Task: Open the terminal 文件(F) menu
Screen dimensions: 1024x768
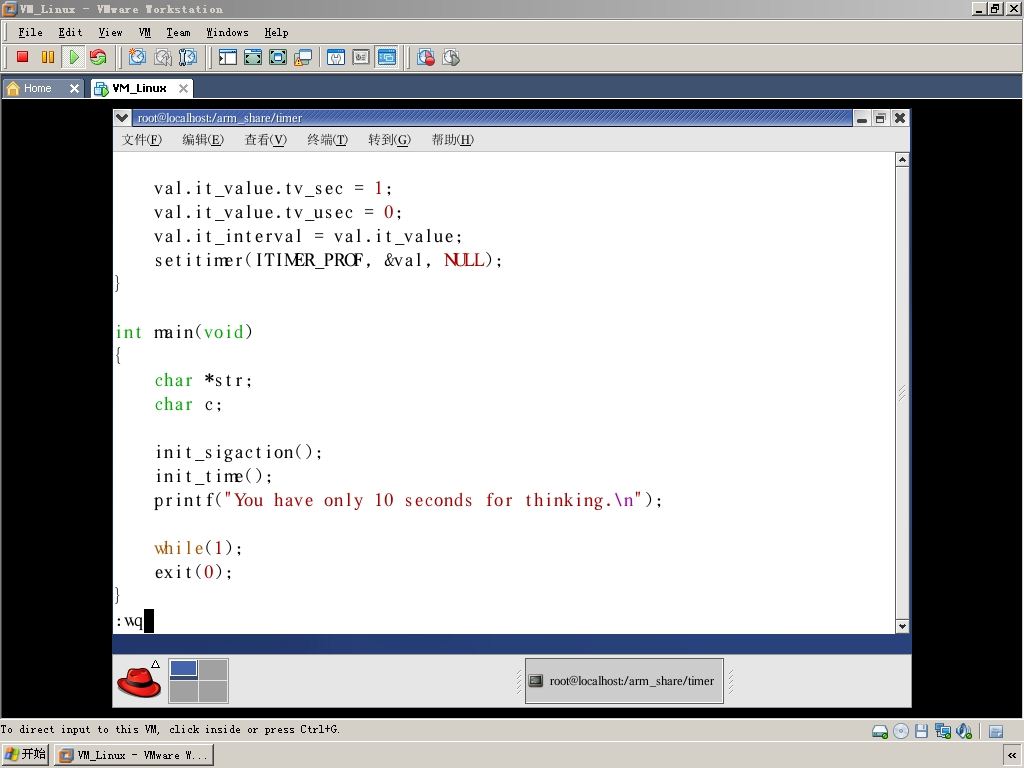Action: click(x=142, y=140)
